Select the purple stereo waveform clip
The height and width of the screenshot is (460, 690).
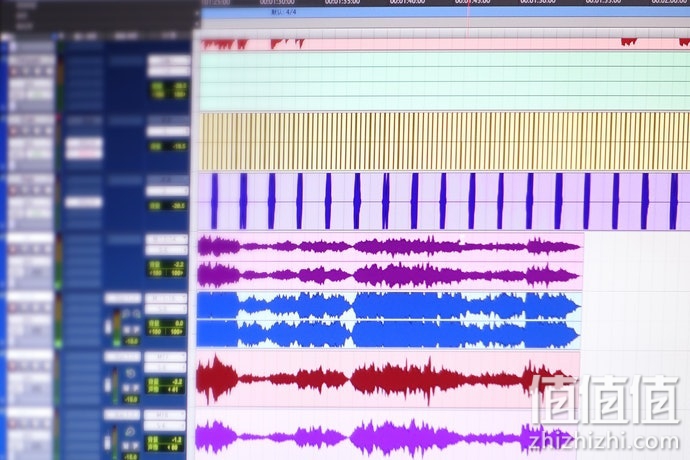390,261
